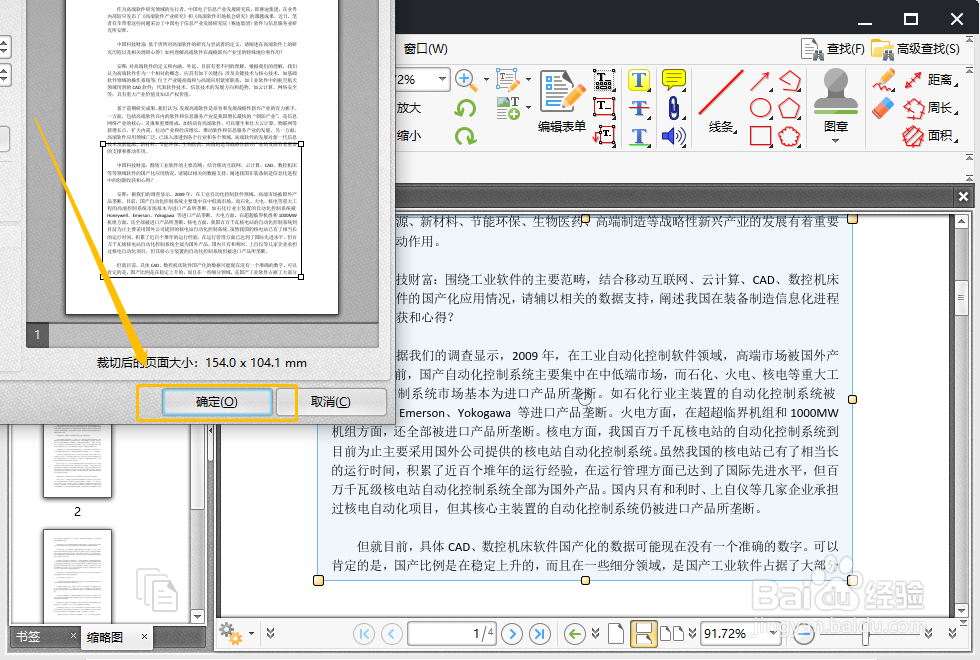Pick the eraser tool
Viewport: 980px width, 660px height.
(884, 106)
